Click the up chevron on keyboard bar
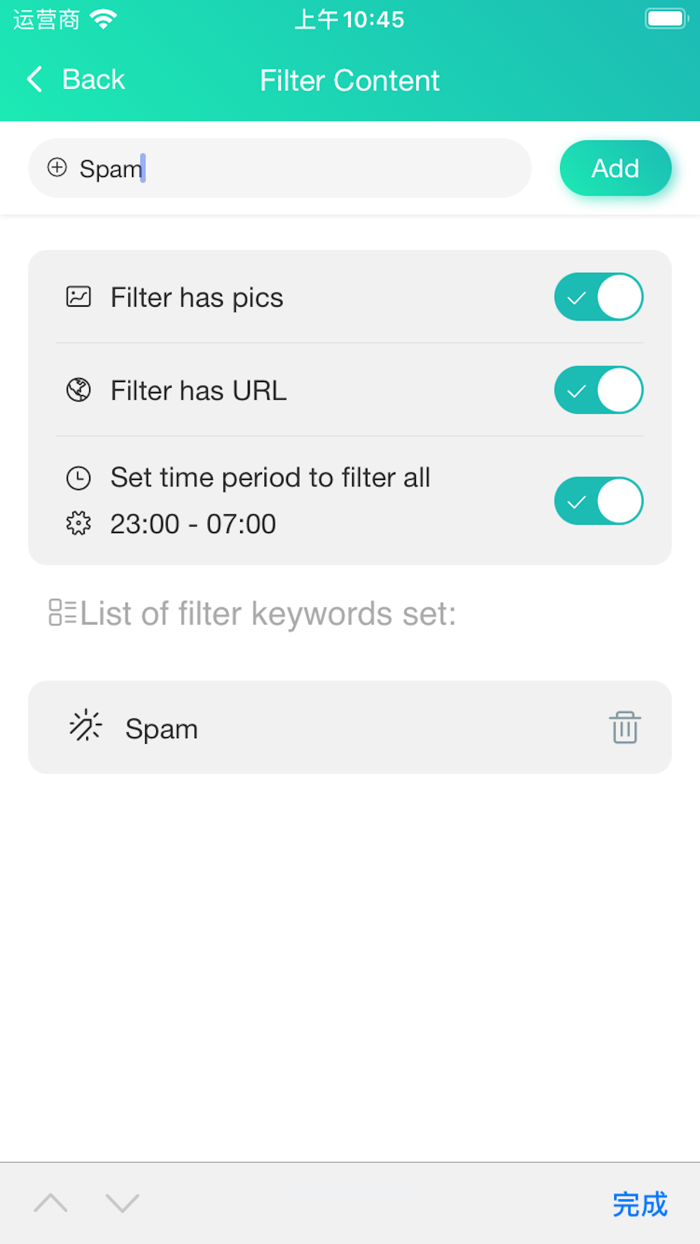The image size is (700, 1244). point(50,1204)
